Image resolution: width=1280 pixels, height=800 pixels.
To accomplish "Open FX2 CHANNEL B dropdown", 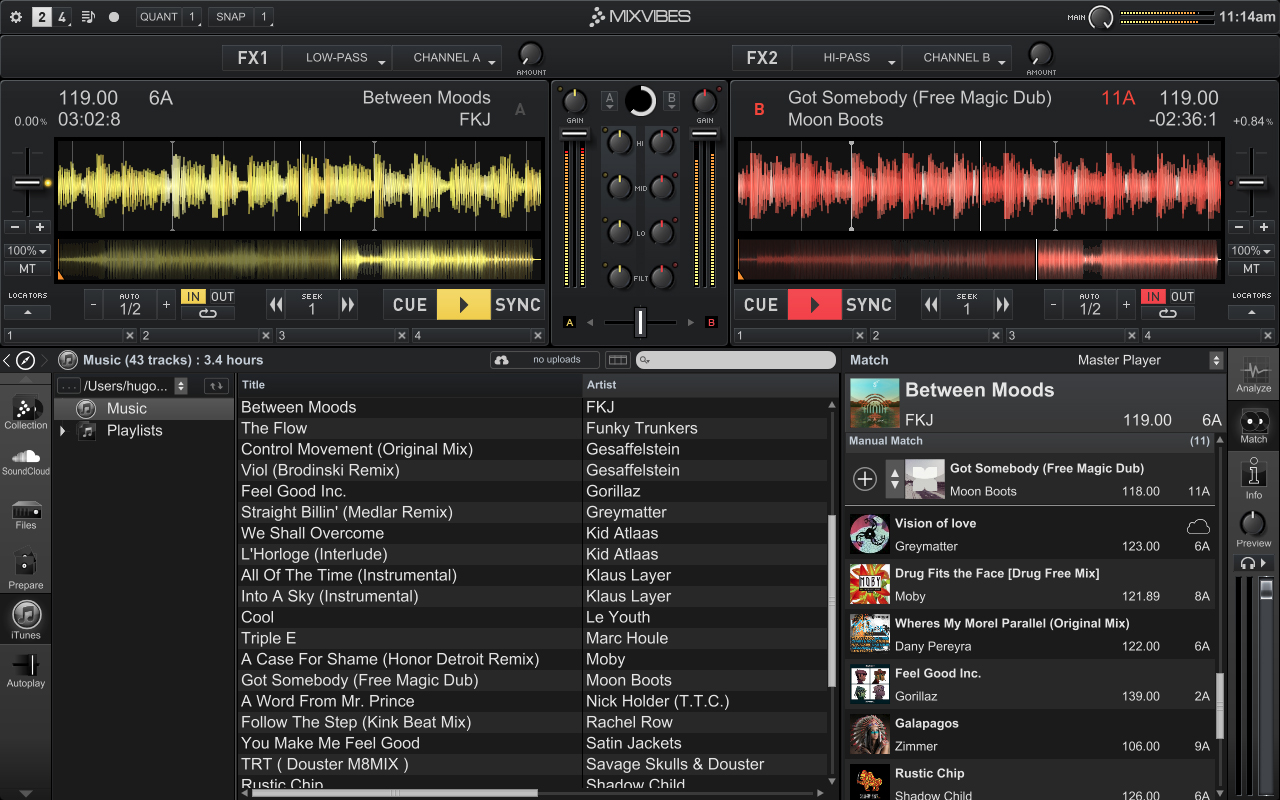I will [x=956, y=58].
